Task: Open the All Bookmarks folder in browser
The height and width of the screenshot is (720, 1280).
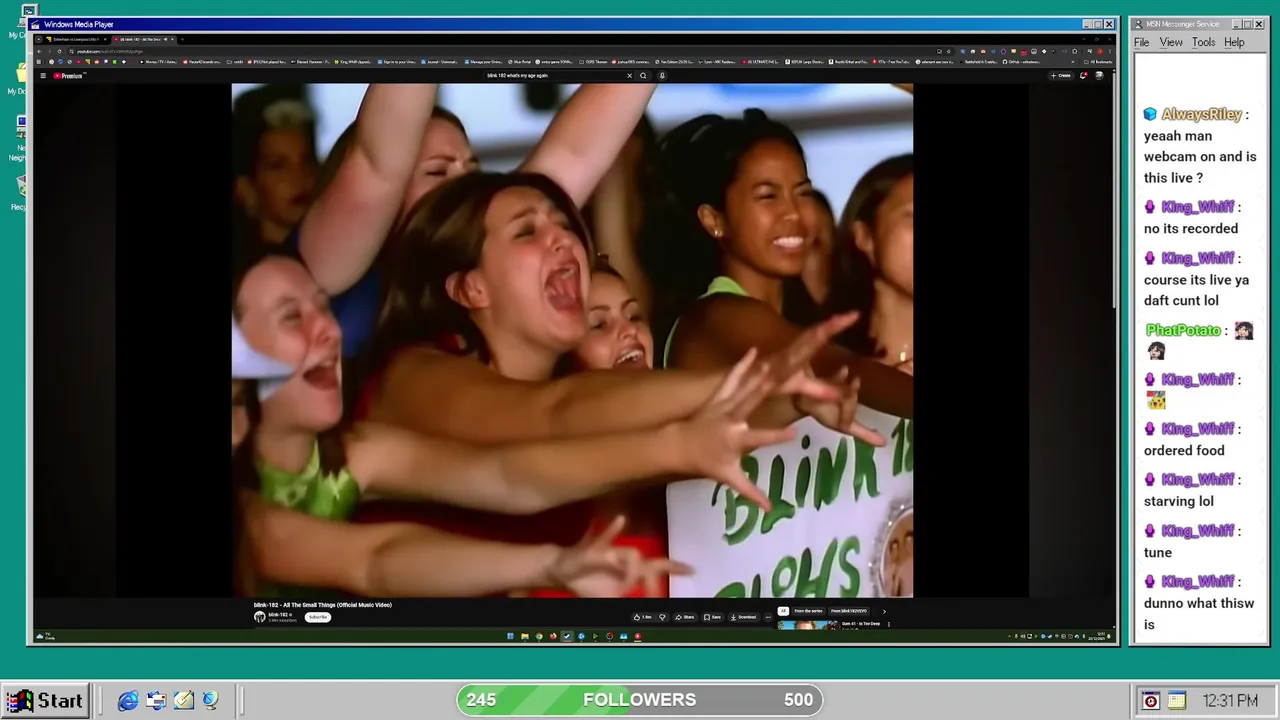Action: point(1097,62)
